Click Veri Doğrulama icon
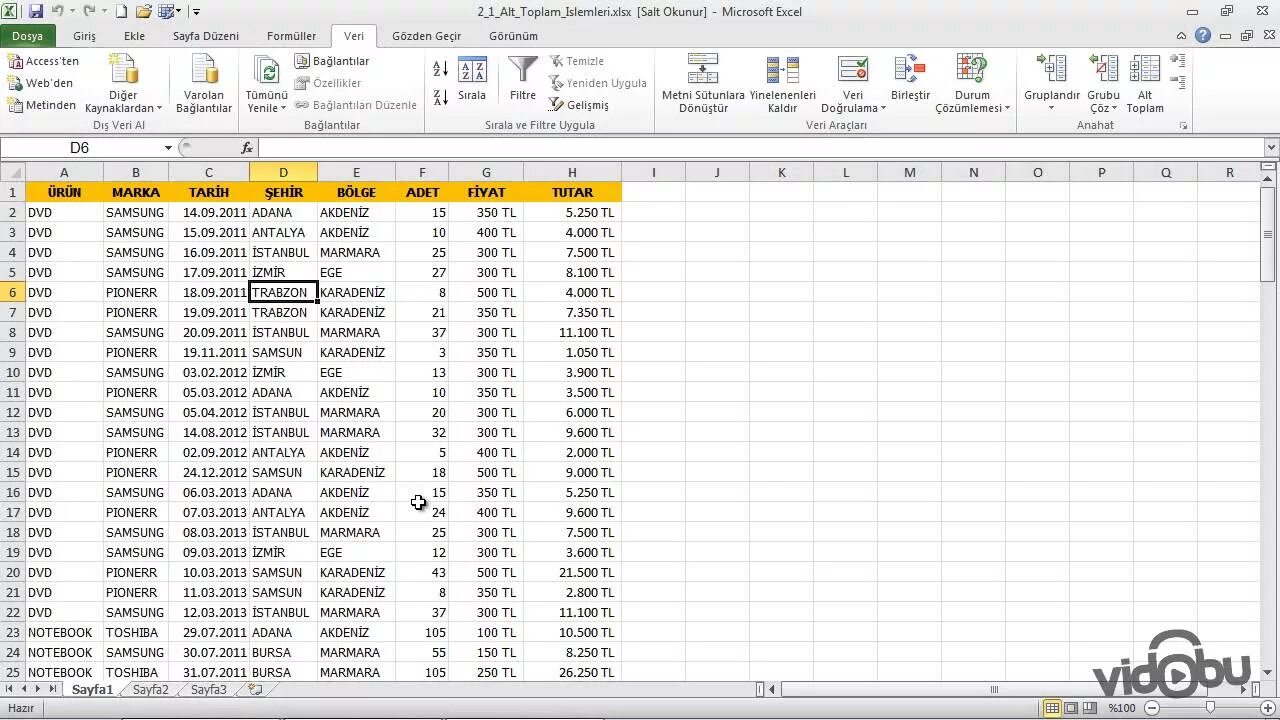This screenshot has width=1280, height=720. [x=853, y=70]
